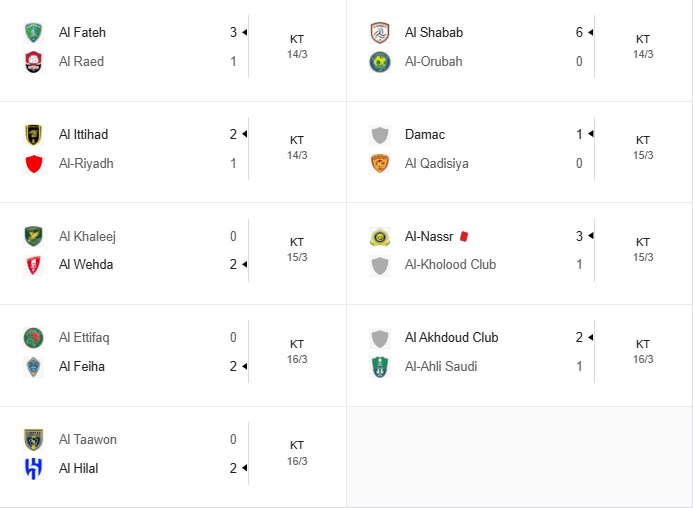Click the Al-Nassr red card indicator
693x508 pixels.
pos(464,237)
